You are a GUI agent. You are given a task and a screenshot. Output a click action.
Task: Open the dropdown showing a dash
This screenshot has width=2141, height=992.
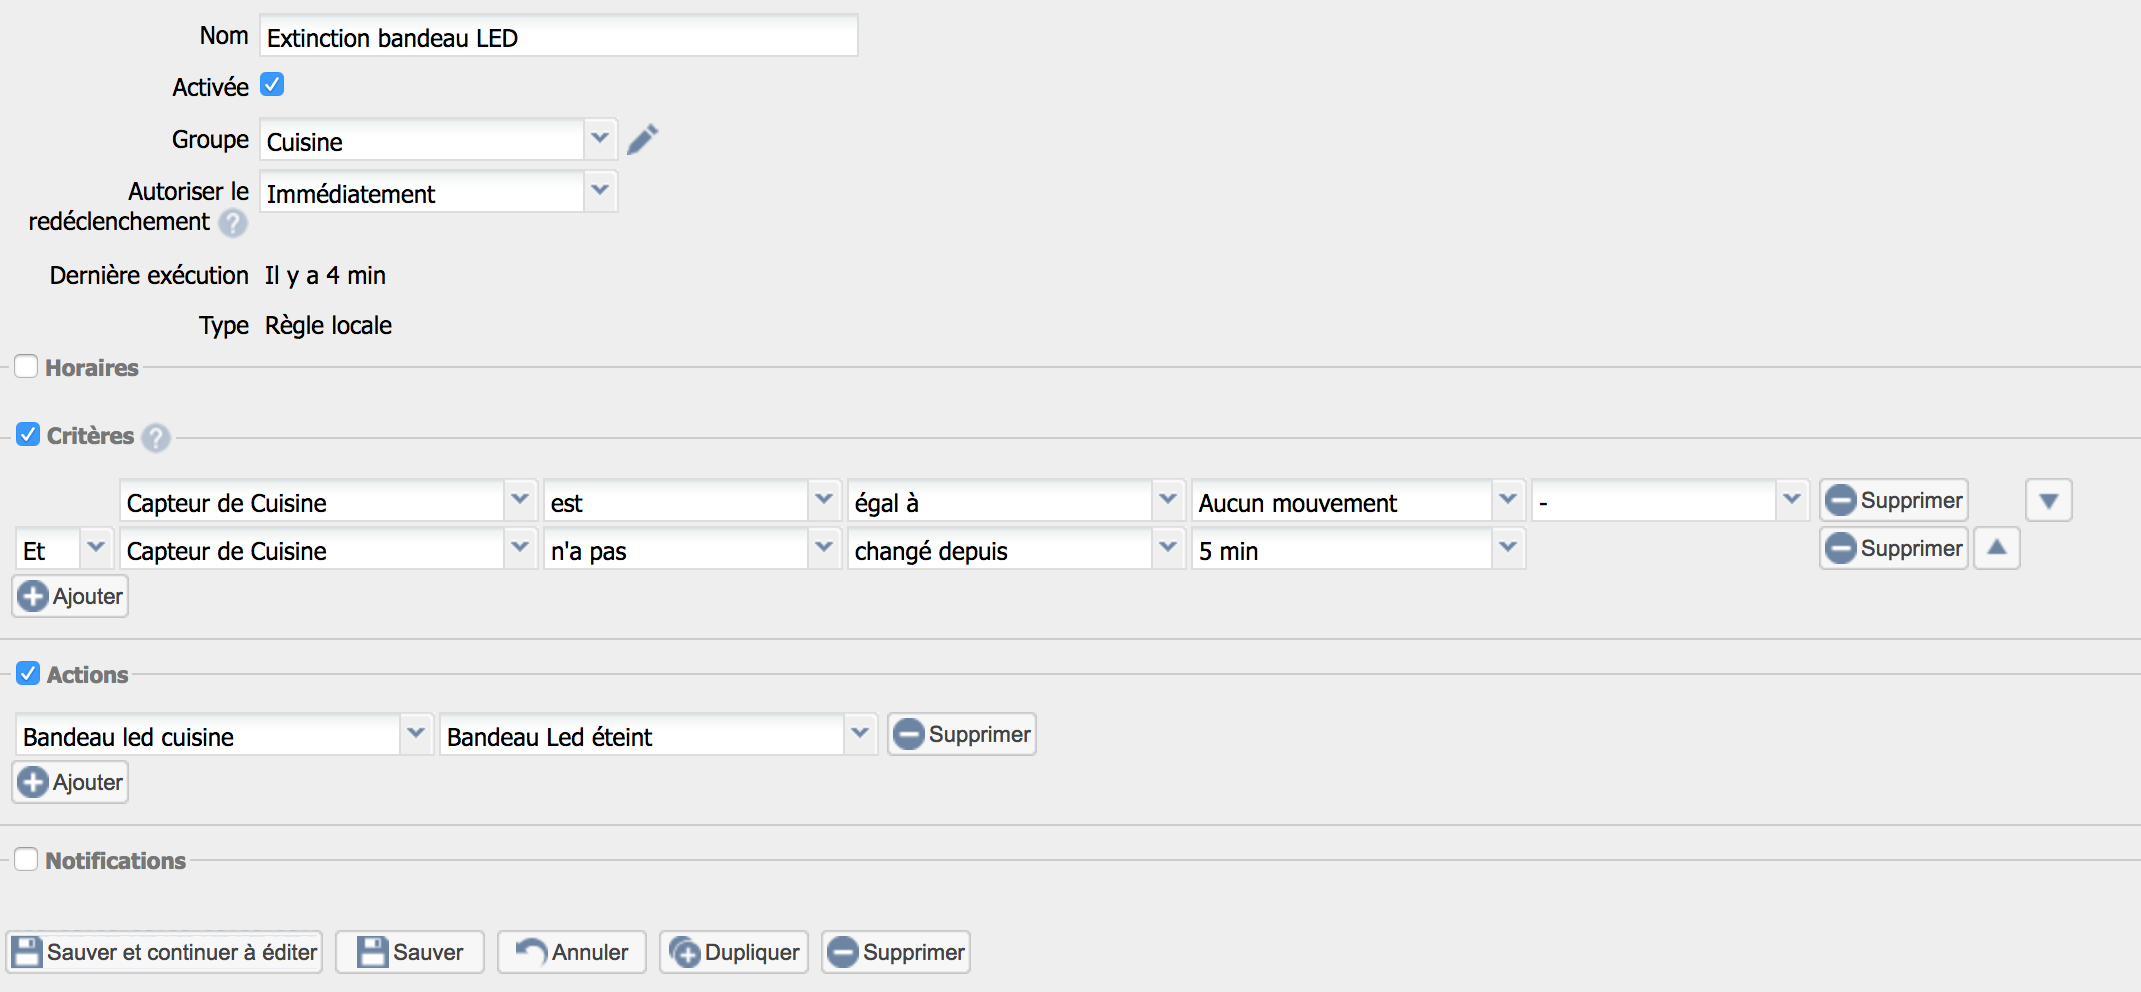point(1670,500)
